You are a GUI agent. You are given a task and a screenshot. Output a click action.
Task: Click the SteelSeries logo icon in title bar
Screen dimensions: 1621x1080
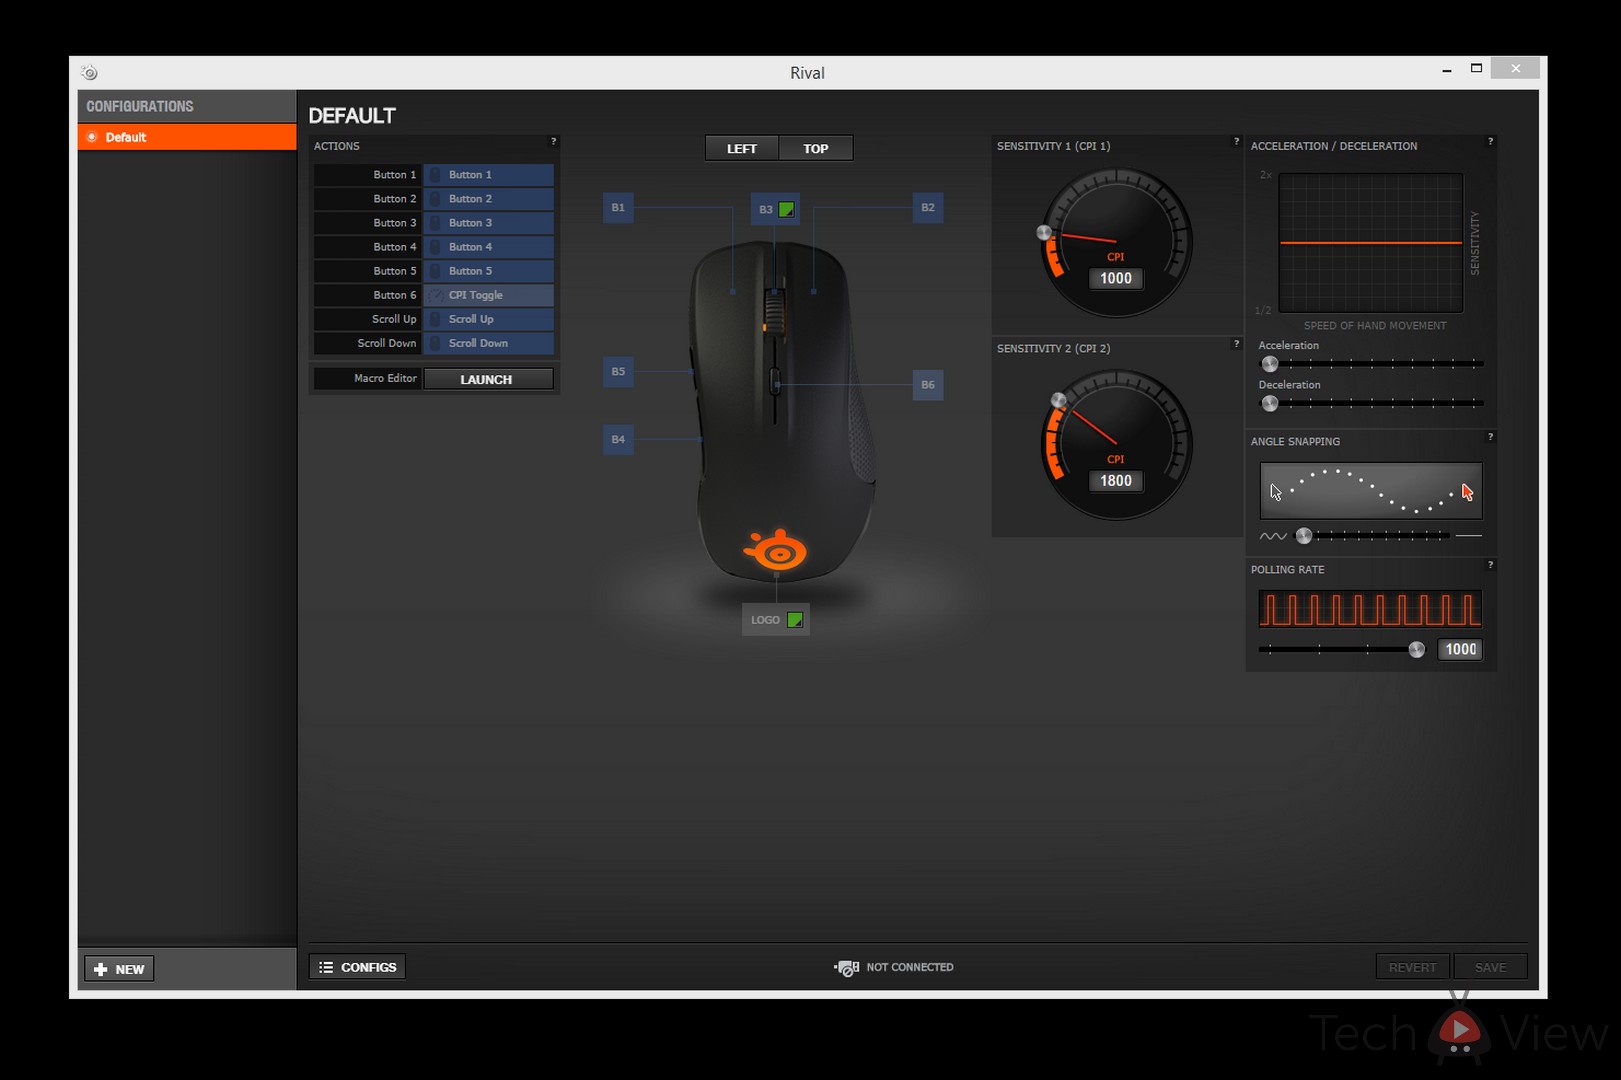(89, 72)
